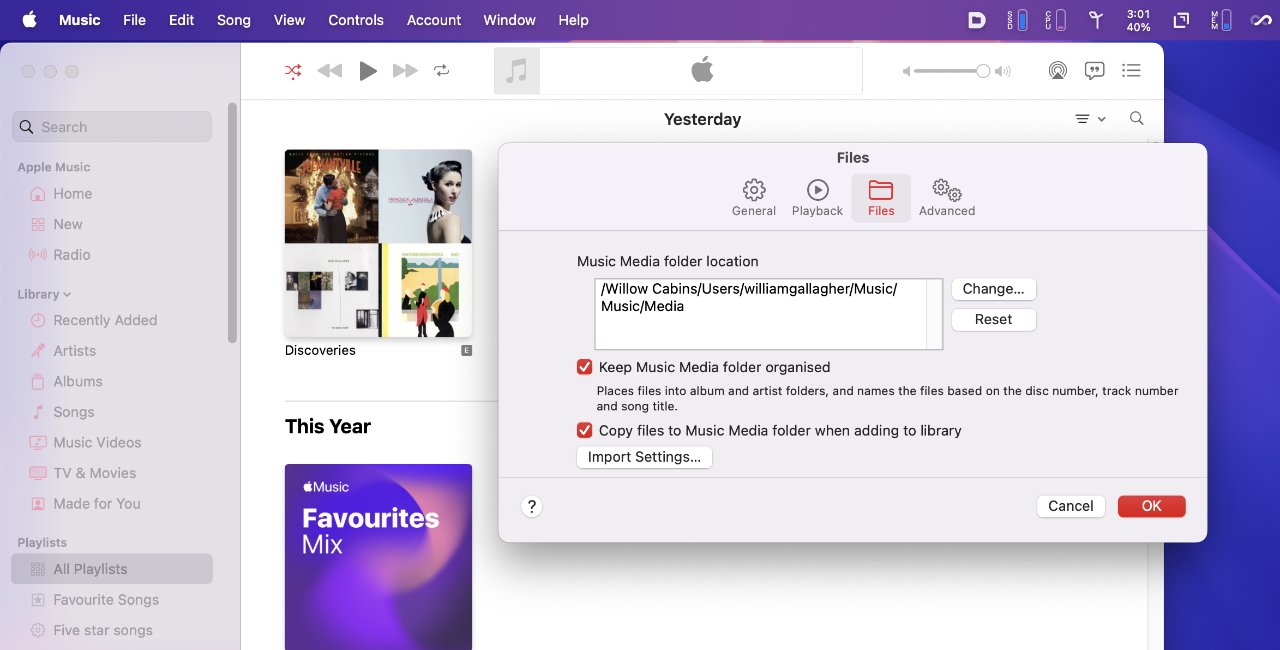1280x650 pixels.
Task: Show lyrics panel
Action: coord(1095,71)
